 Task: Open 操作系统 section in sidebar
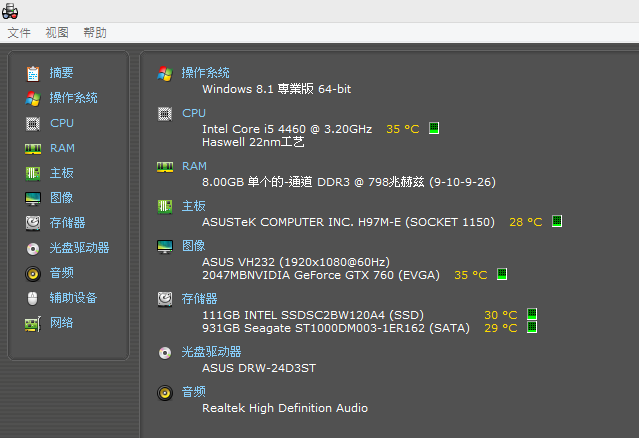tap(73, 98)
